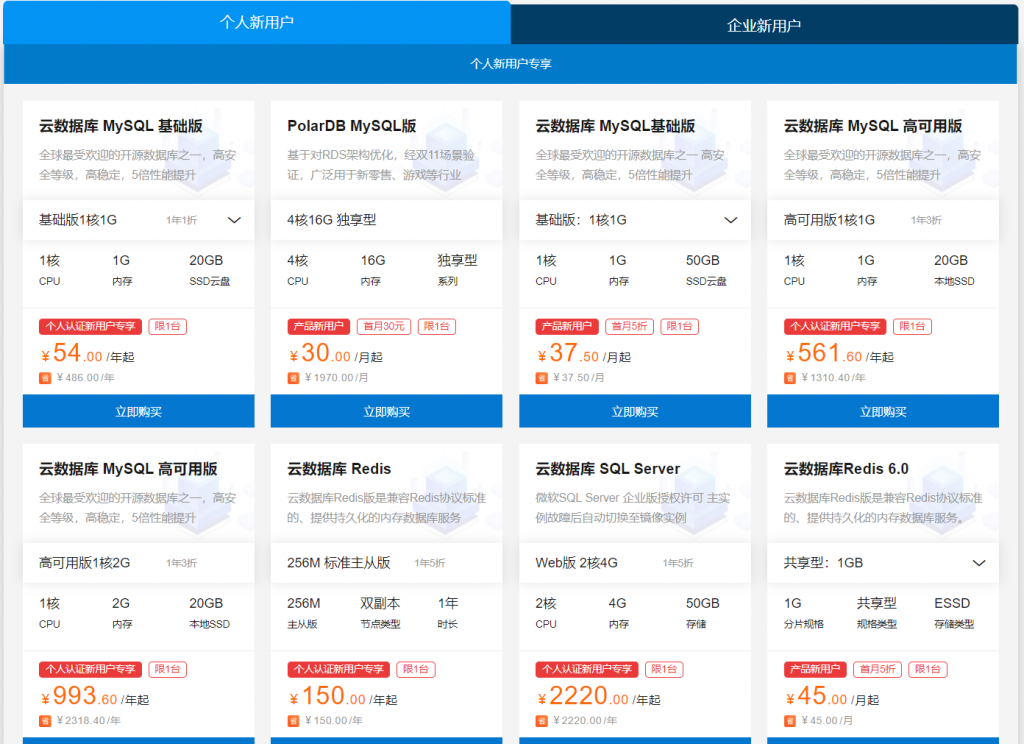
Task: Click the 省 savings icon next to ¥45.00/月
Action: (790, 721)
